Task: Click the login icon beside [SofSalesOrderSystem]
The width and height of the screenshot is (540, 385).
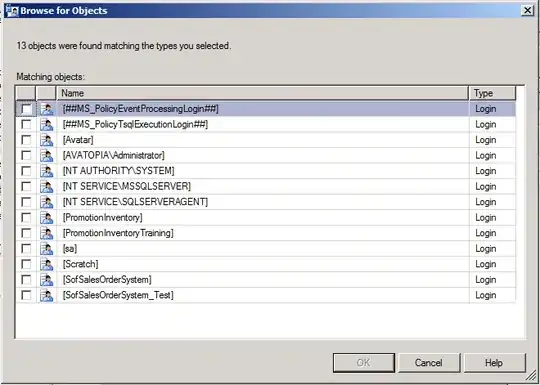Action: tap(46, 280)
